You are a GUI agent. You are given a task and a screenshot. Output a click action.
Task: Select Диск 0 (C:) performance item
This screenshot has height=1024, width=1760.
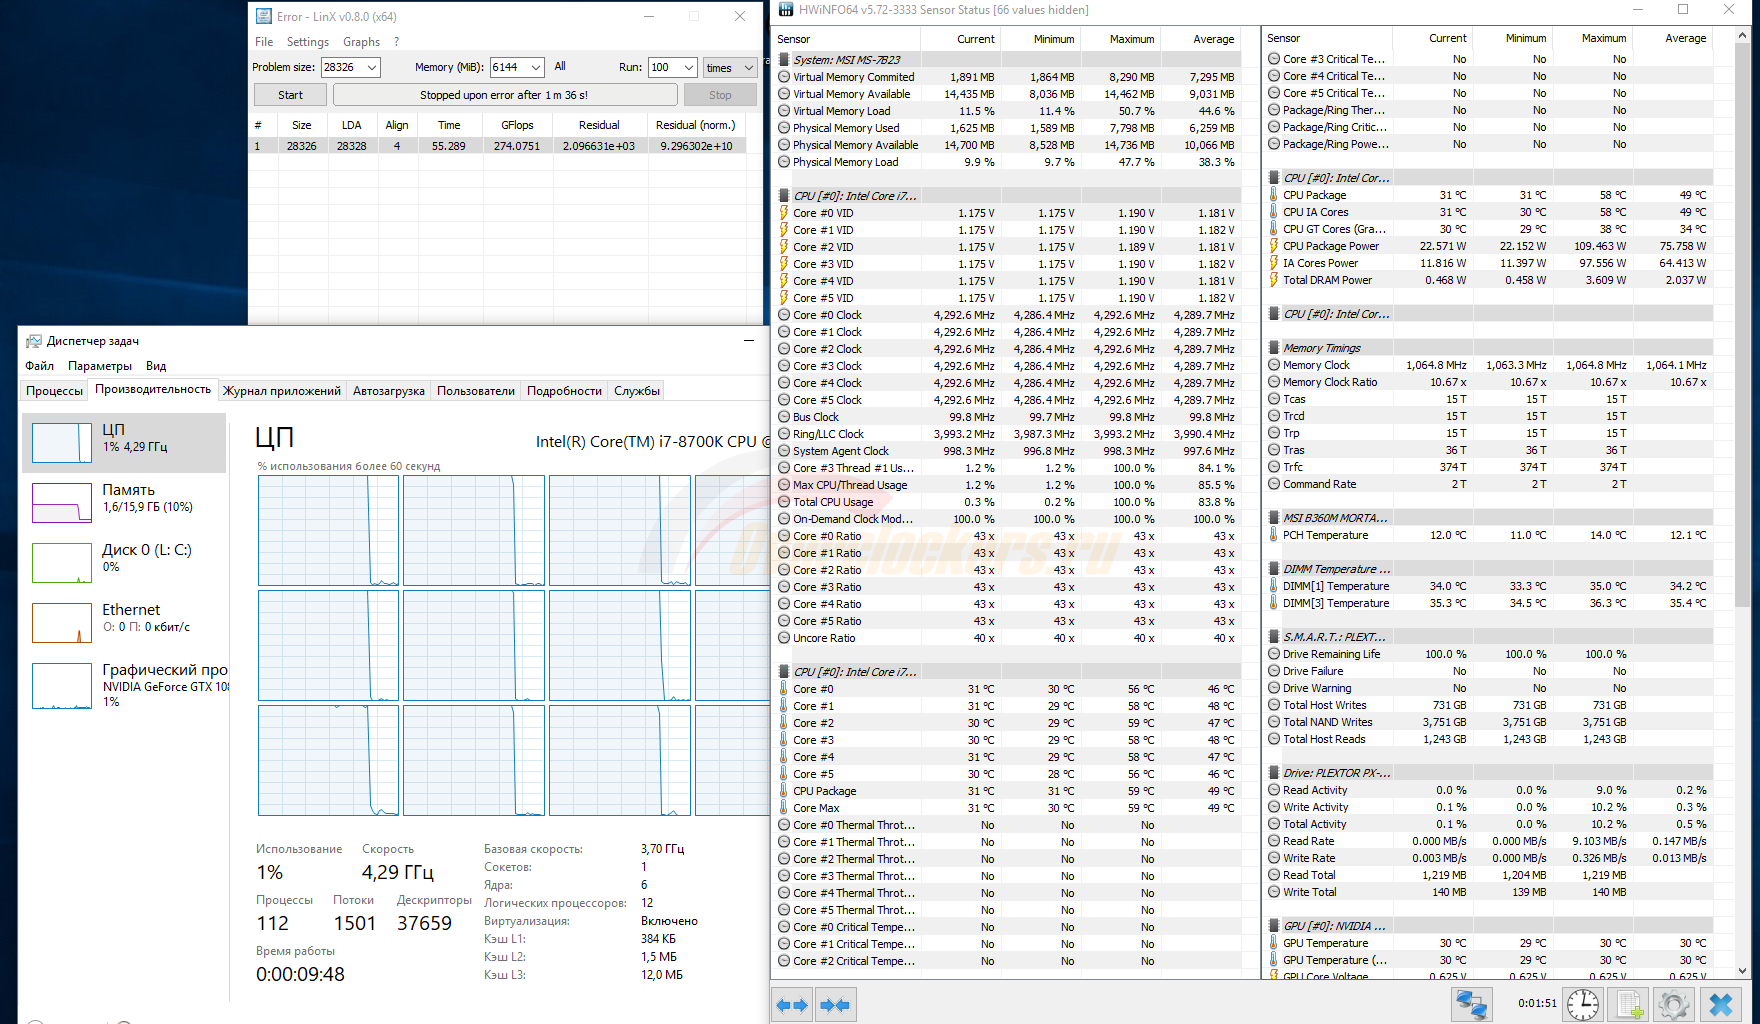62,562
